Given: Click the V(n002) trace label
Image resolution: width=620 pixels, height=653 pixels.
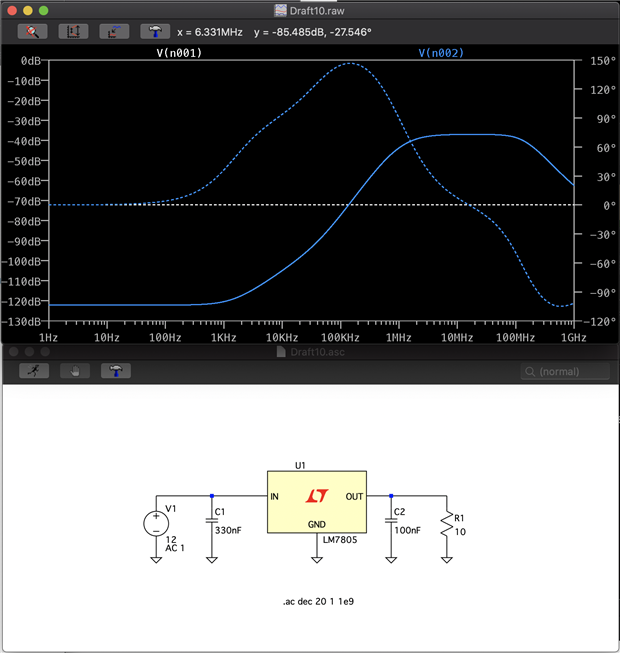Looking at the screenshot, I should point(441,53).
